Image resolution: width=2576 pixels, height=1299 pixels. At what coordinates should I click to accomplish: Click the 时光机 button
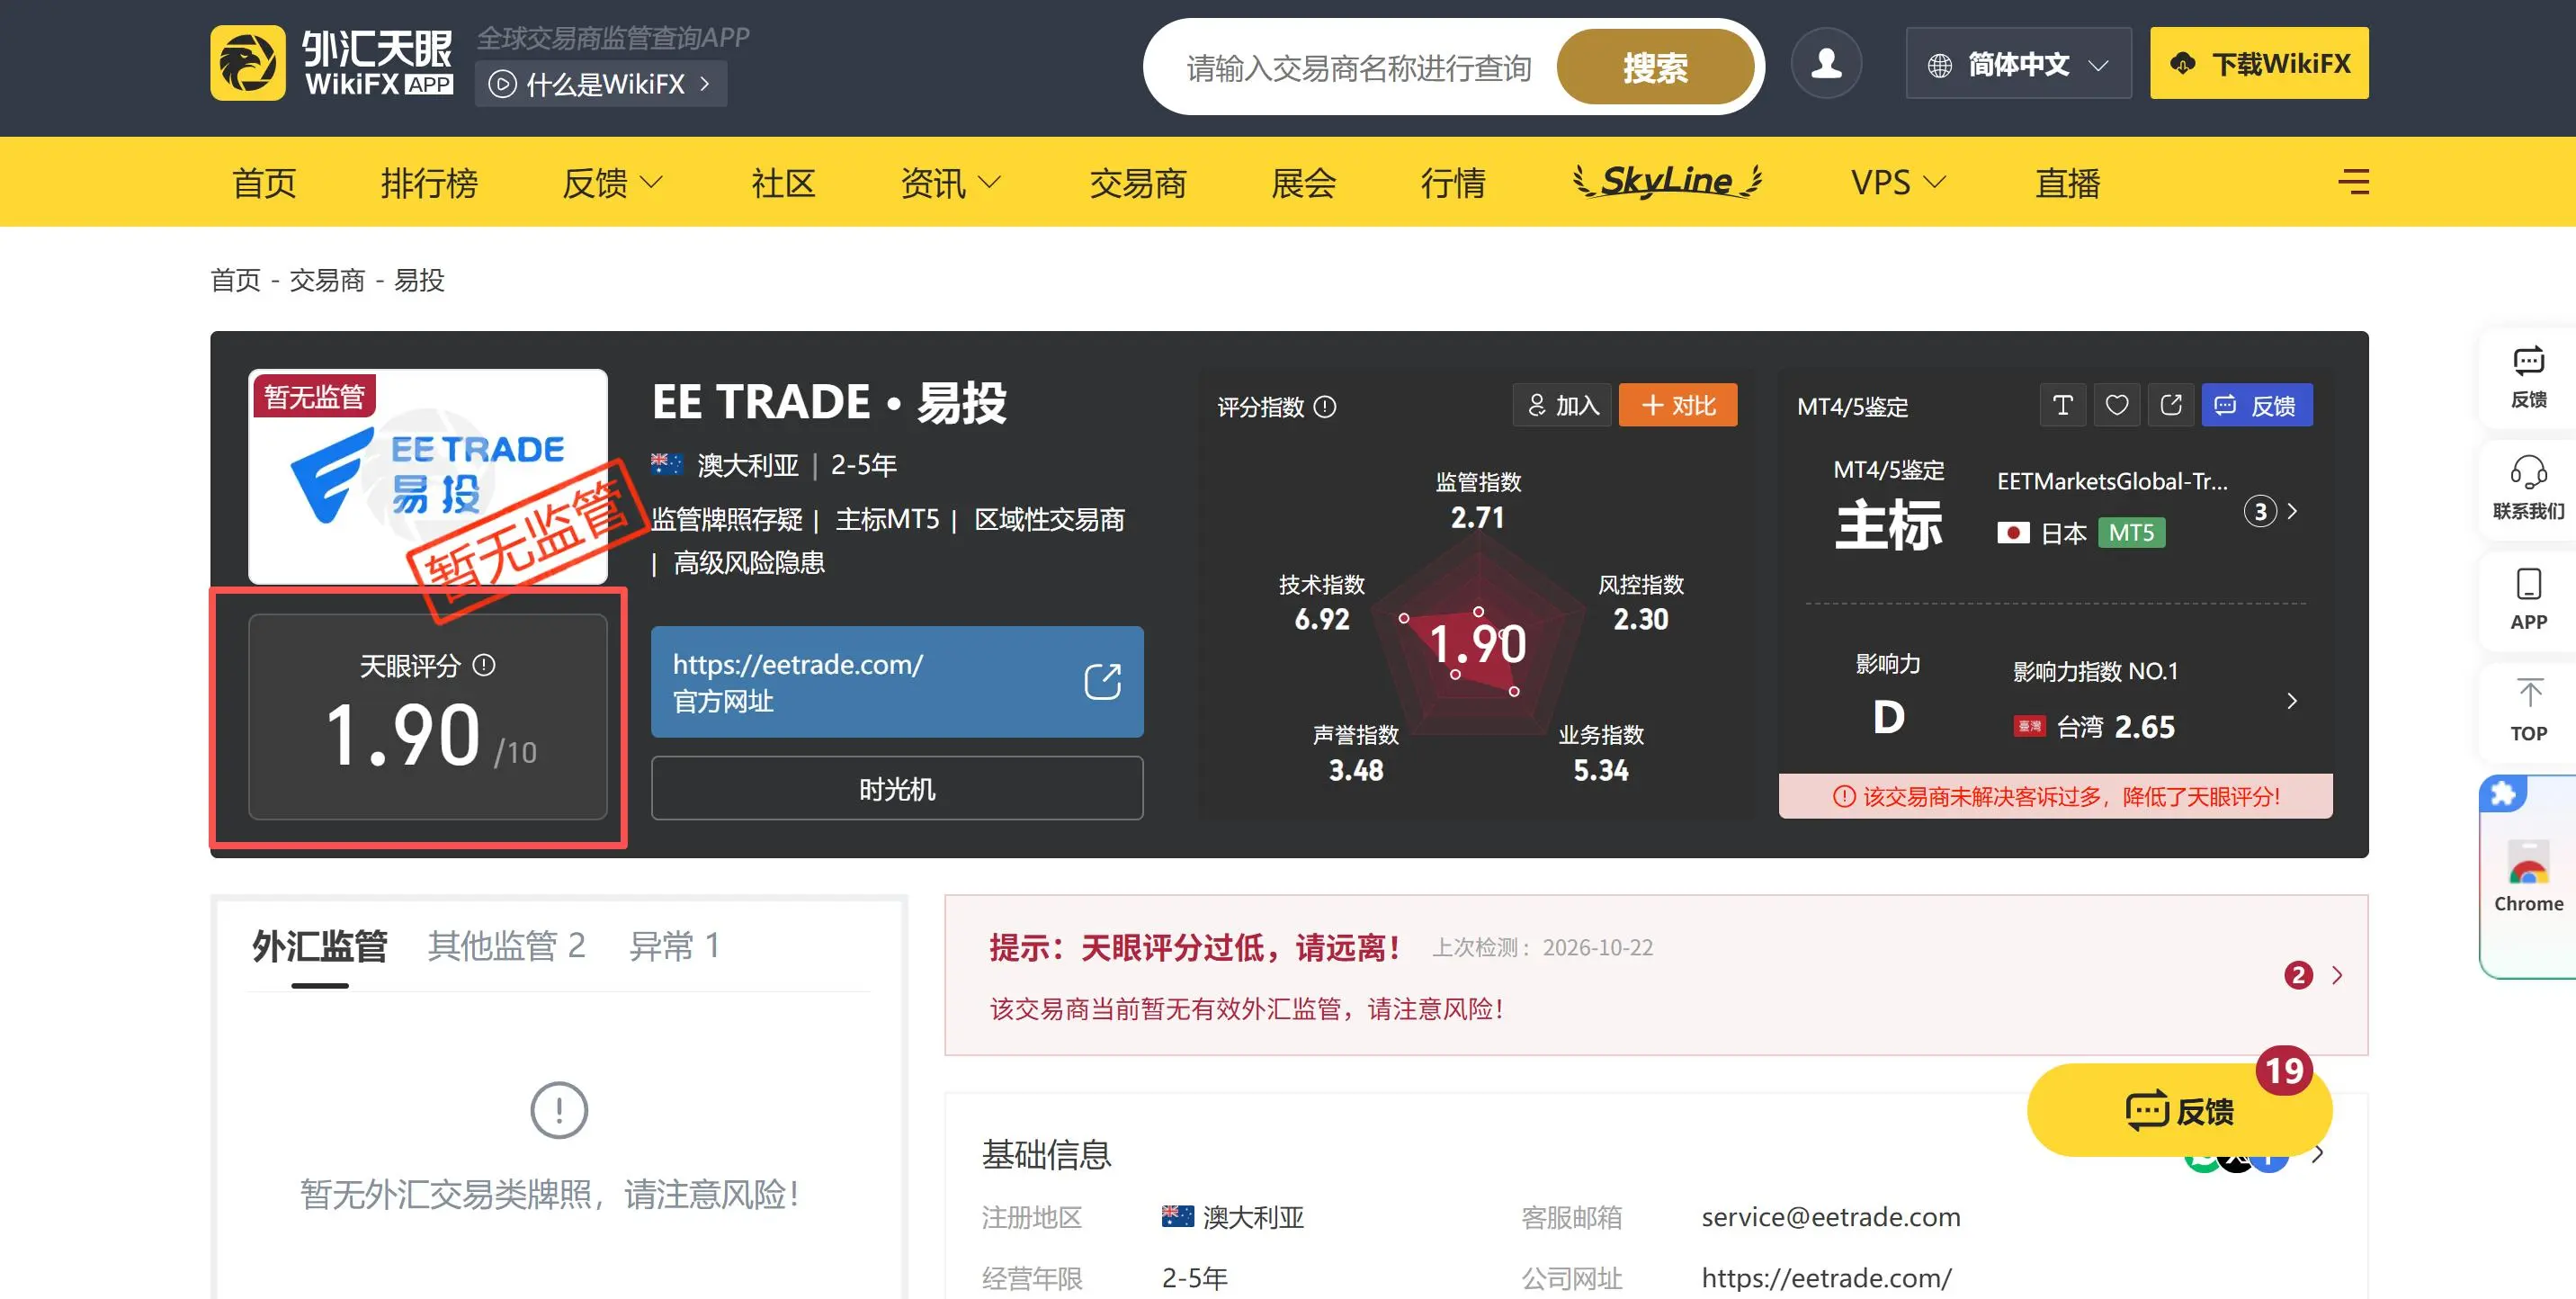[897, 788]
